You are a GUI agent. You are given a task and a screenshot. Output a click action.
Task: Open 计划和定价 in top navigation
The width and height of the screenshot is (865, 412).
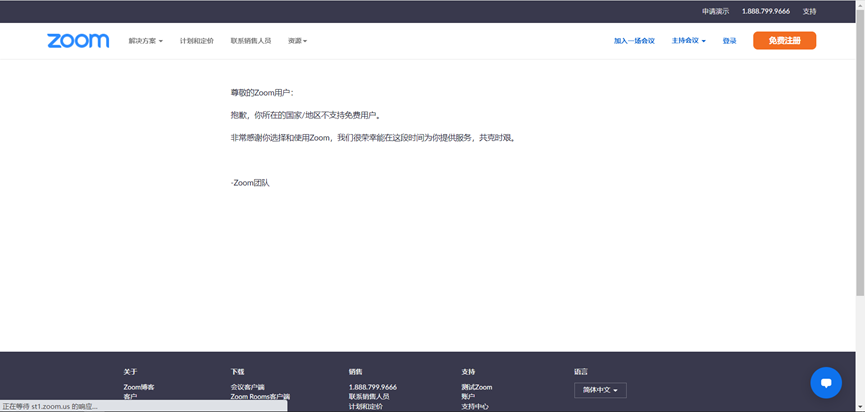tap(197, 41)
